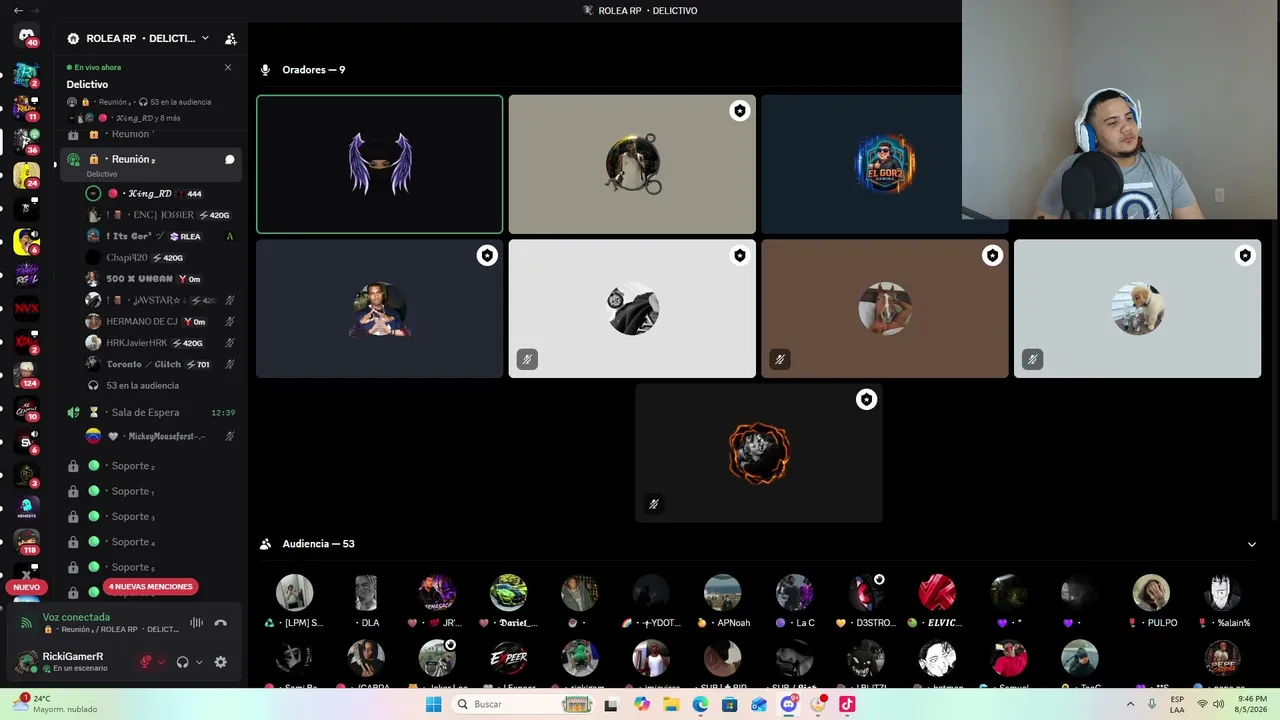Open Windows Start menu
Screen dimensions: 1280x720
coord(433,704)
